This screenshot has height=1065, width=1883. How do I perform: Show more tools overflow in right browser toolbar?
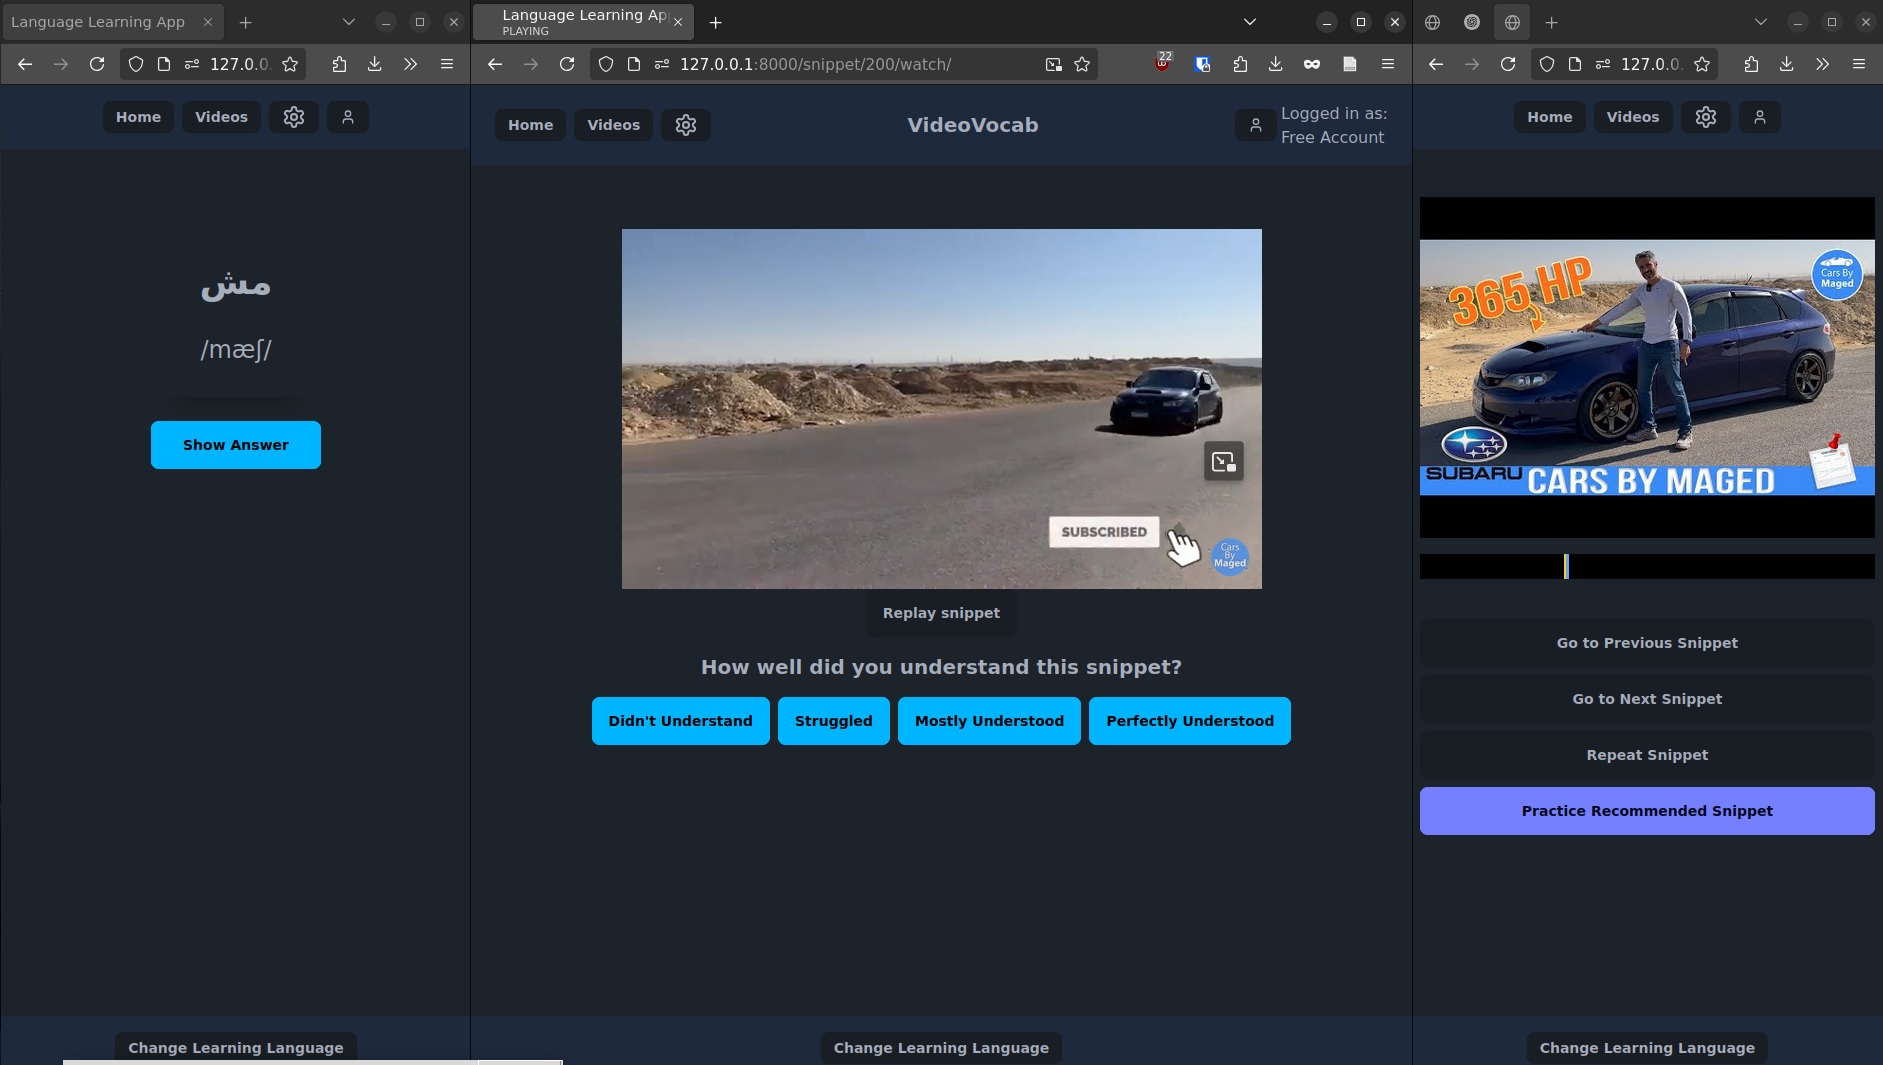[1822, 64]
